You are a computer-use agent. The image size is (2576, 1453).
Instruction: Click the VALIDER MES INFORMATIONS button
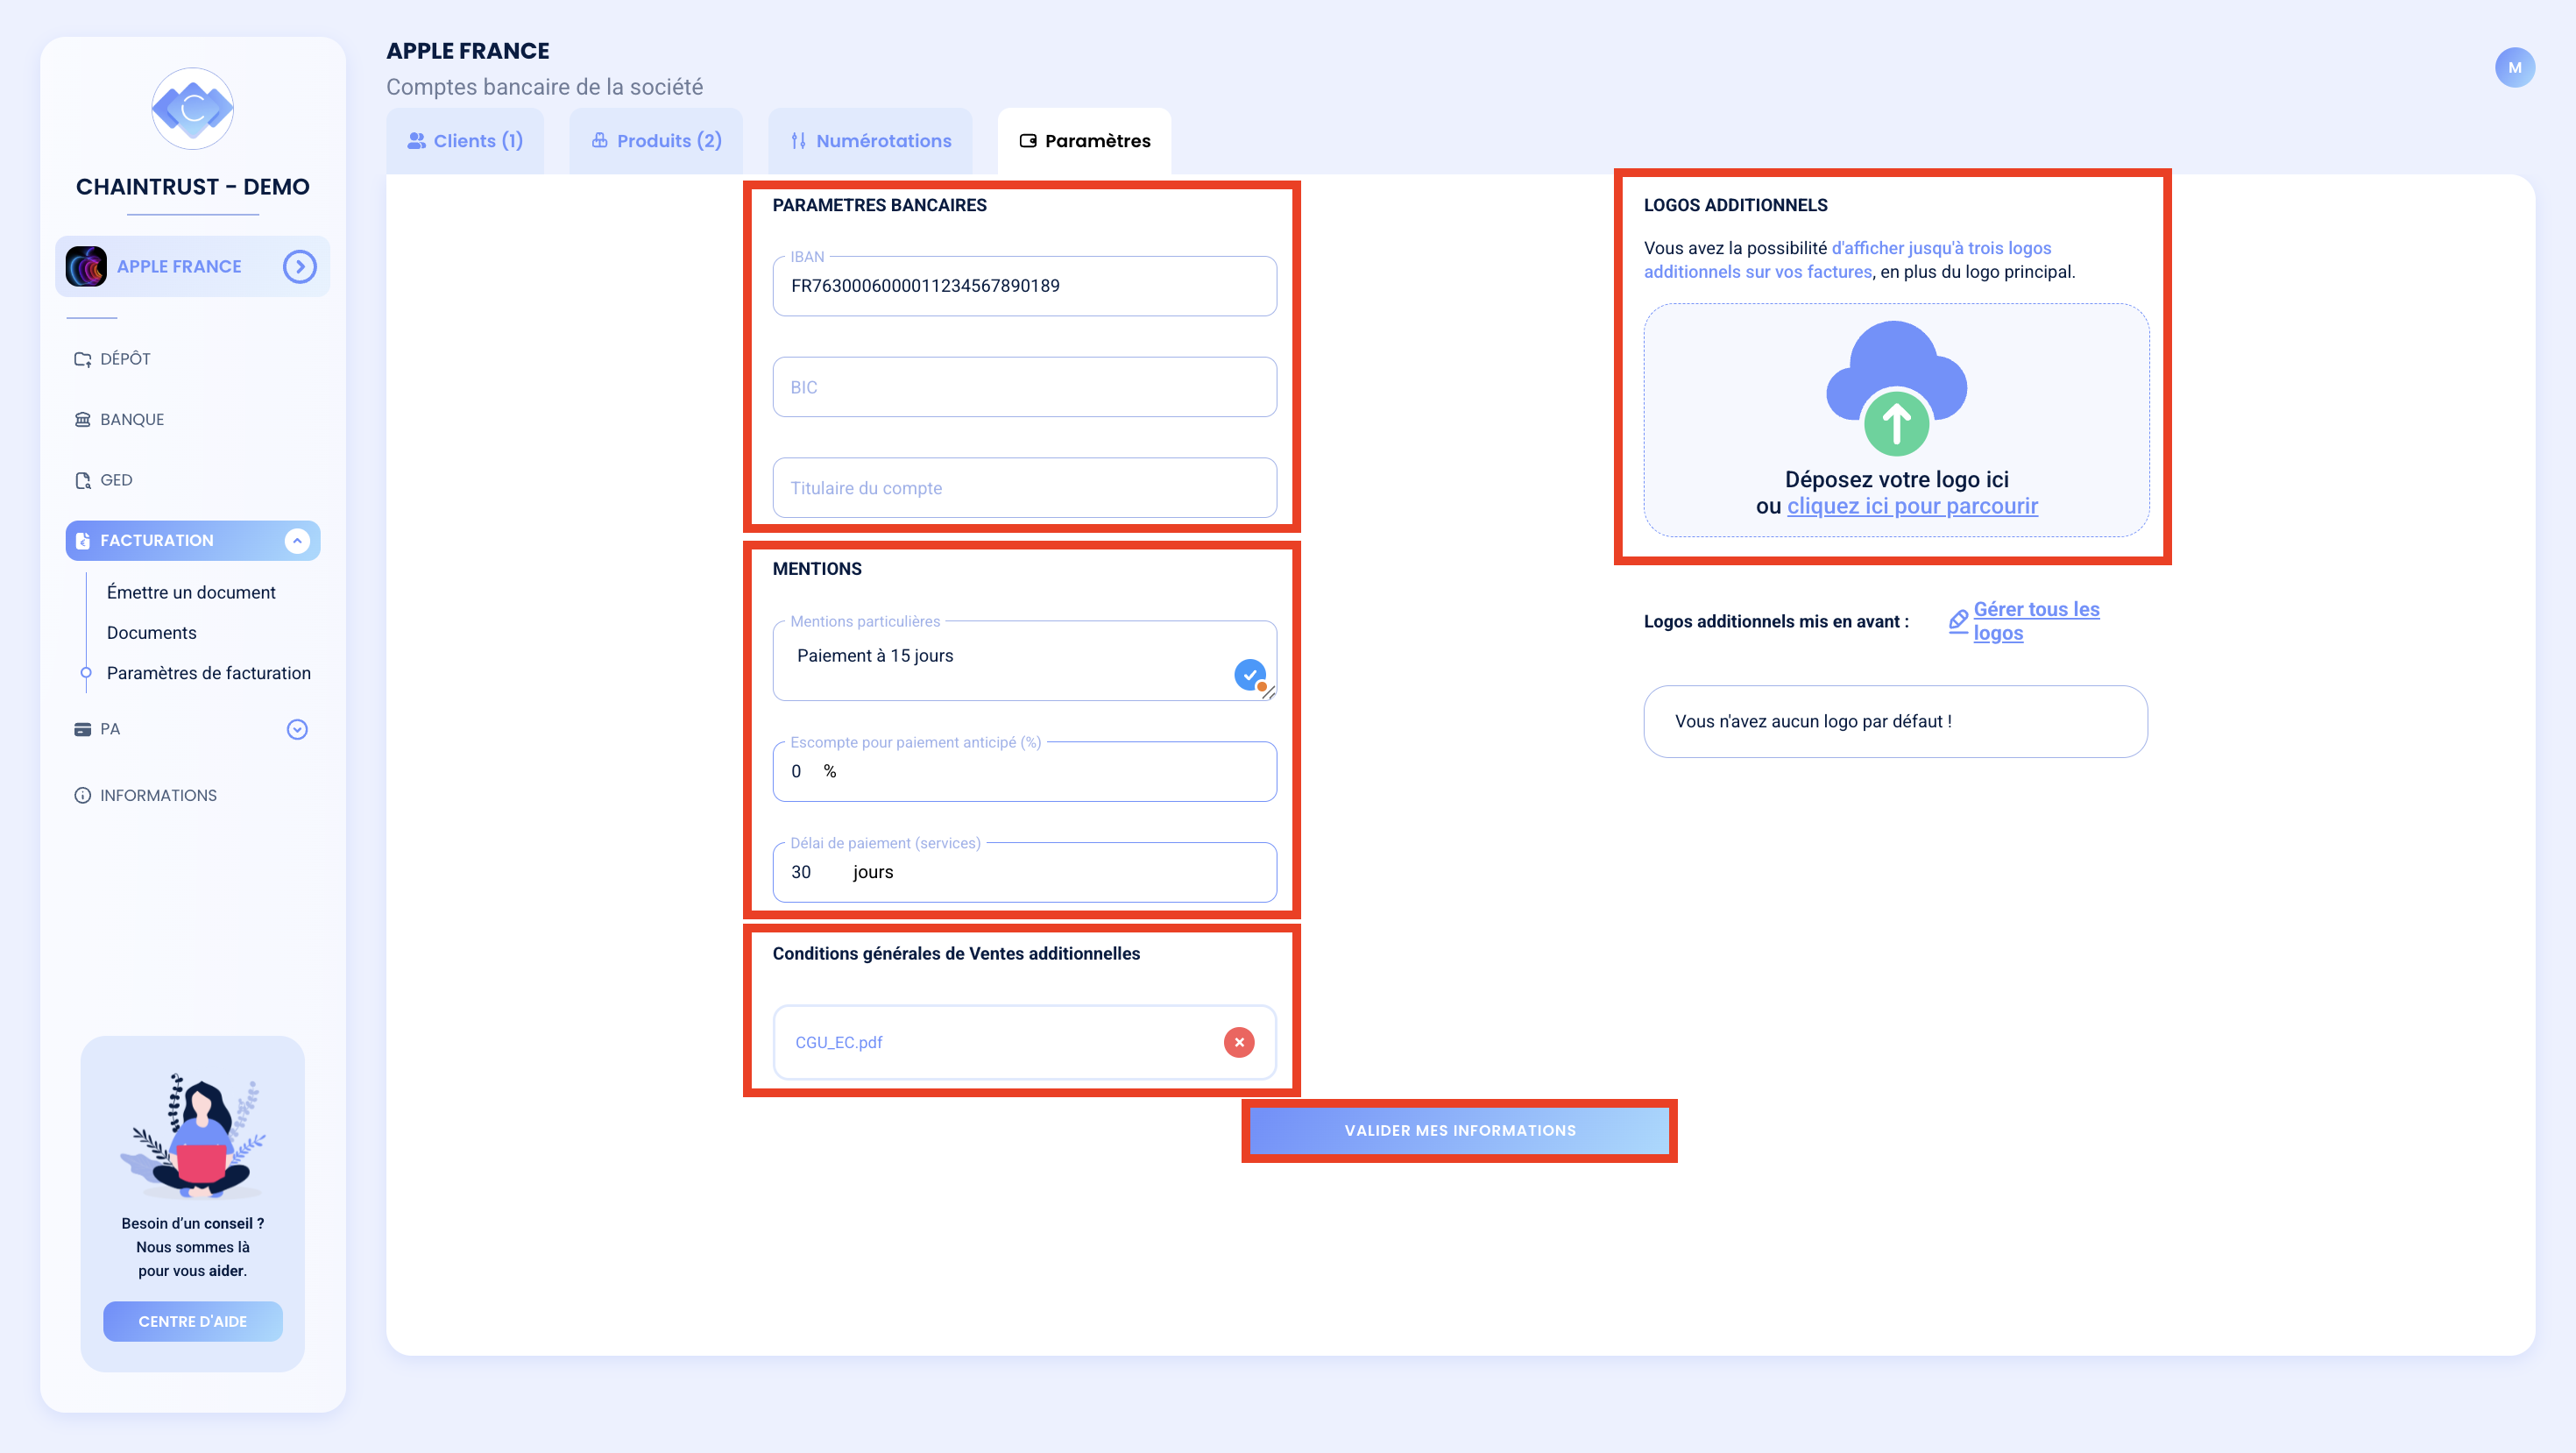1459,1131
